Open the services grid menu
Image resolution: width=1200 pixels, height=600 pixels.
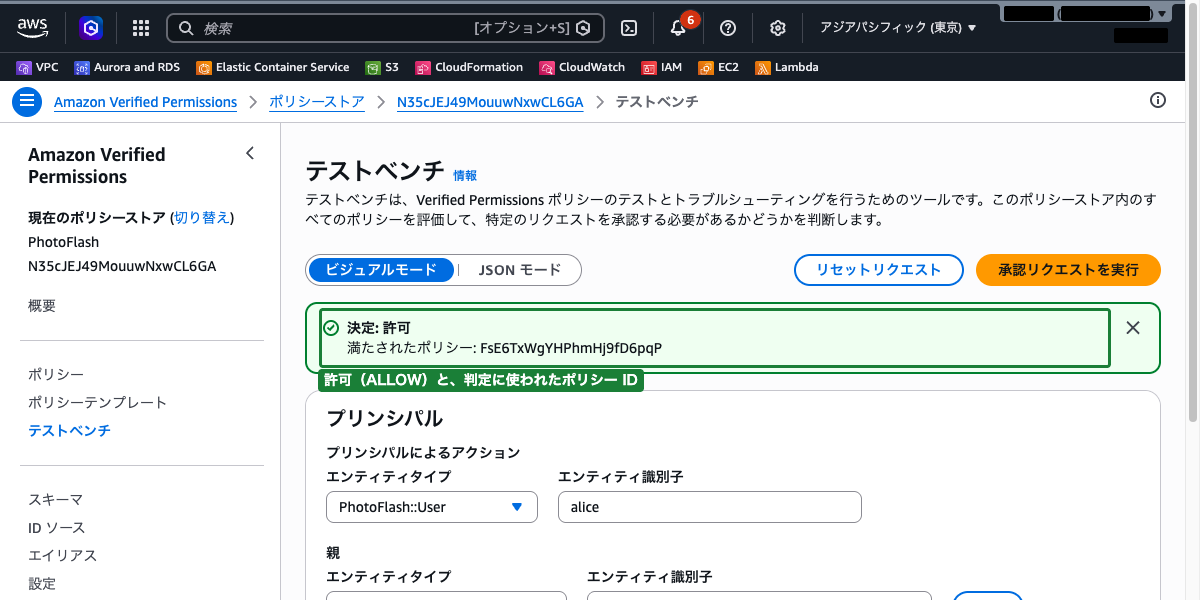141,28
